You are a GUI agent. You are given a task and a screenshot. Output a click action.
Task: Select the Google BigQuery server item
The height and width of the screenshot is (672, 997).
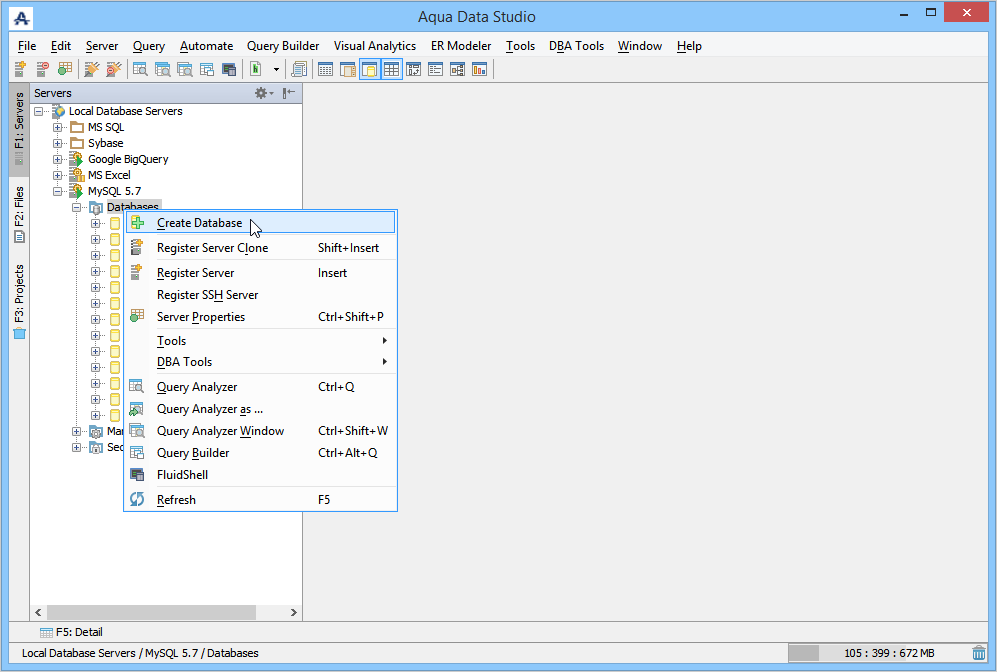click(x=128, y=159)
